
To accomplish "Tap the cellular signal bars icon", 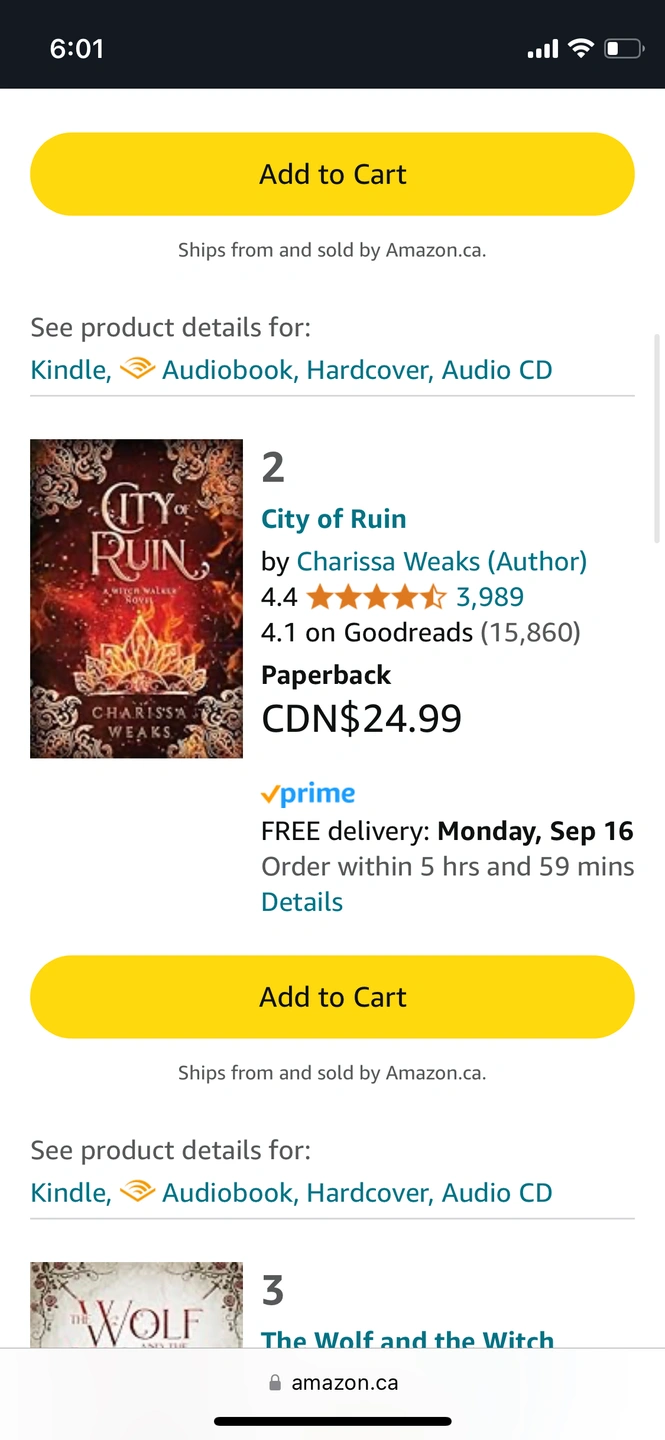I will pyautogui.click(x=542, y=48).
